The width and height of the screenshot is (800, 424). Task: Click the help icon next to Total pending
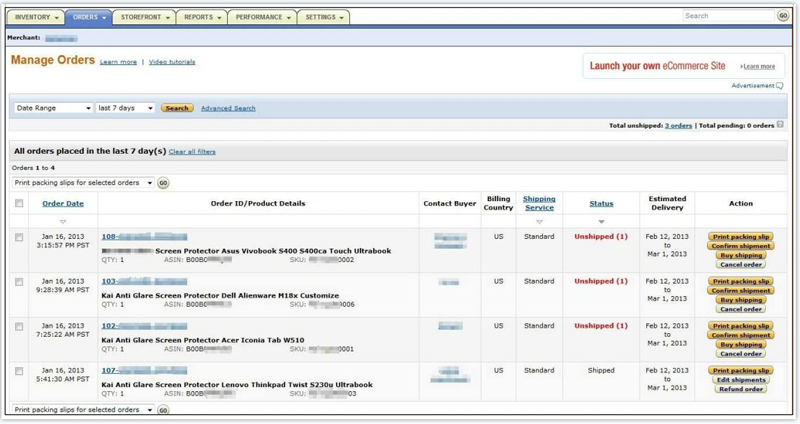(x=781, y=125)
